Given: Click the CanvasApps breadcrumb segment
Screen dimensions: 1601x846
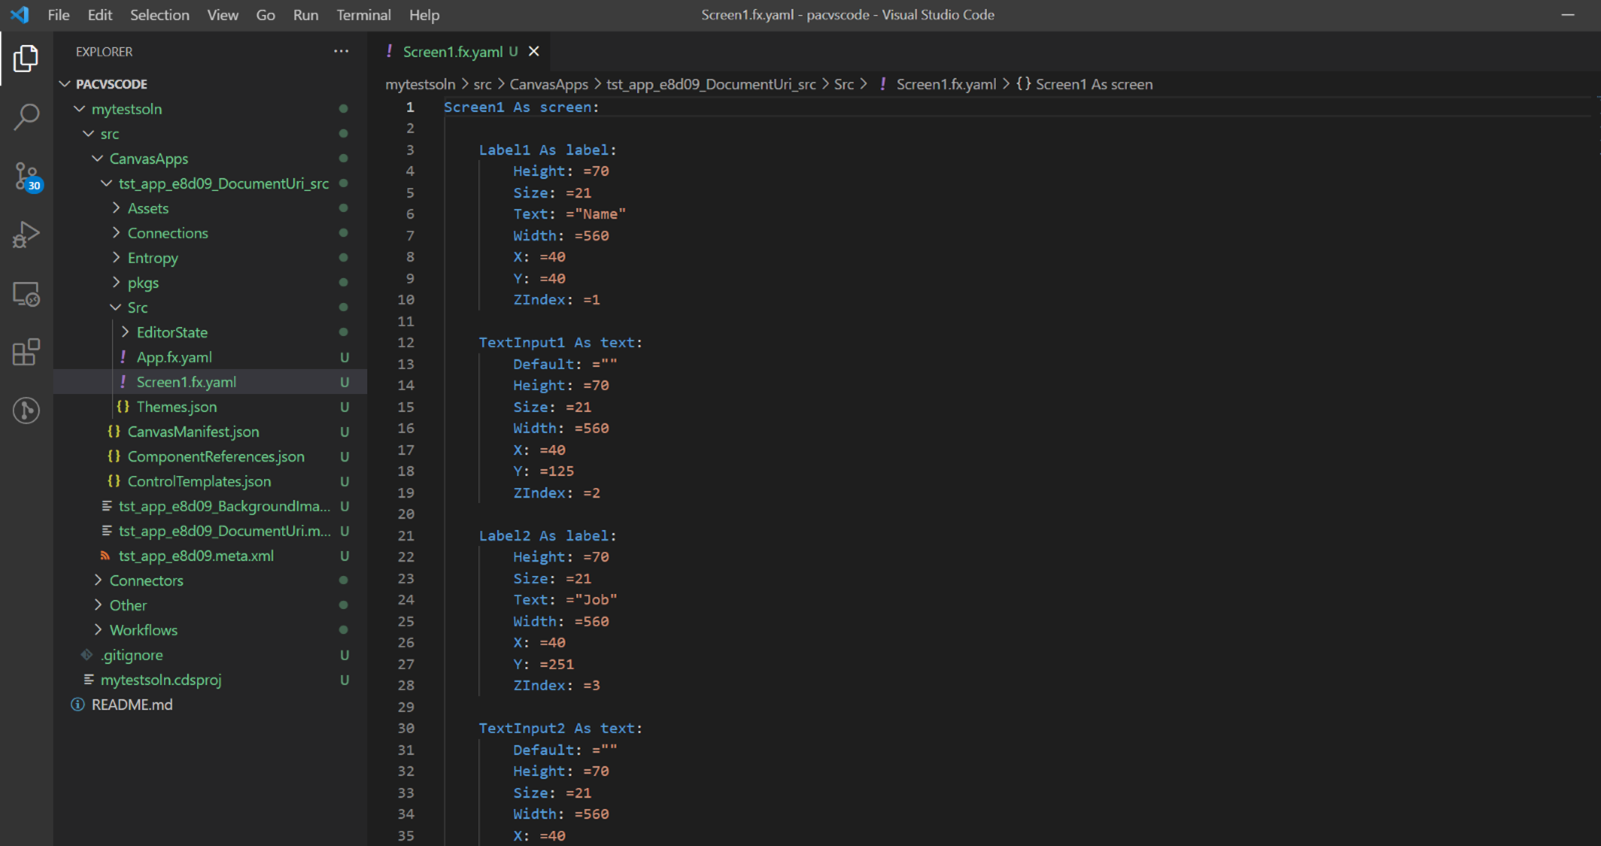Looking at the screenshot, I should (x=549, y=84).
